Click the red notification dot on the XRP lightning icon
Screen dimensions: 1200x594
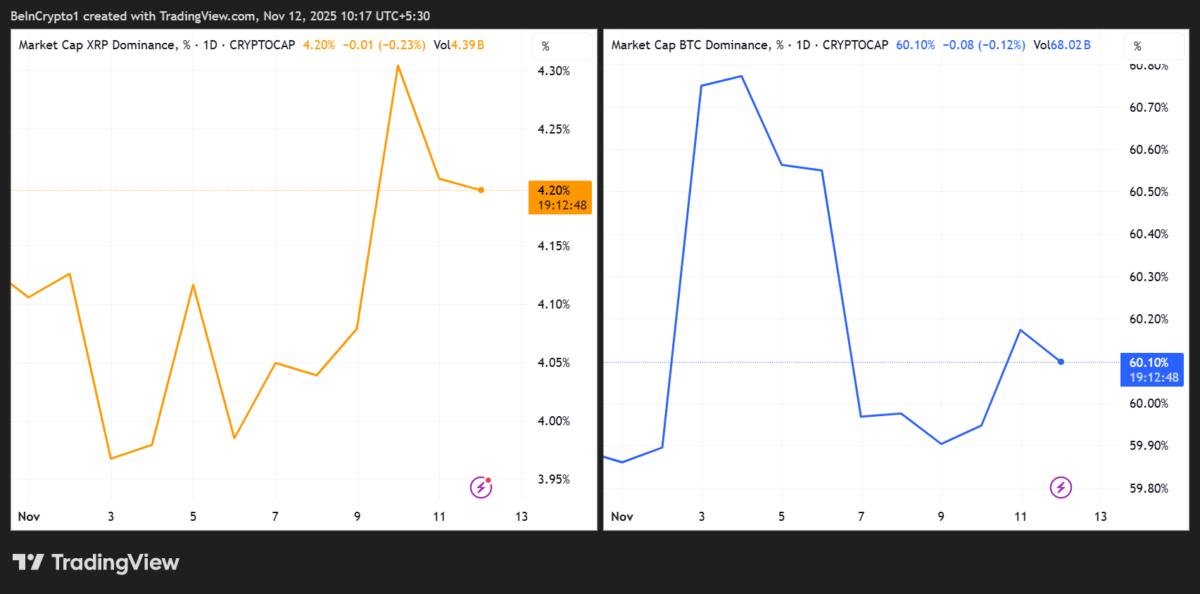click(489, 481)
